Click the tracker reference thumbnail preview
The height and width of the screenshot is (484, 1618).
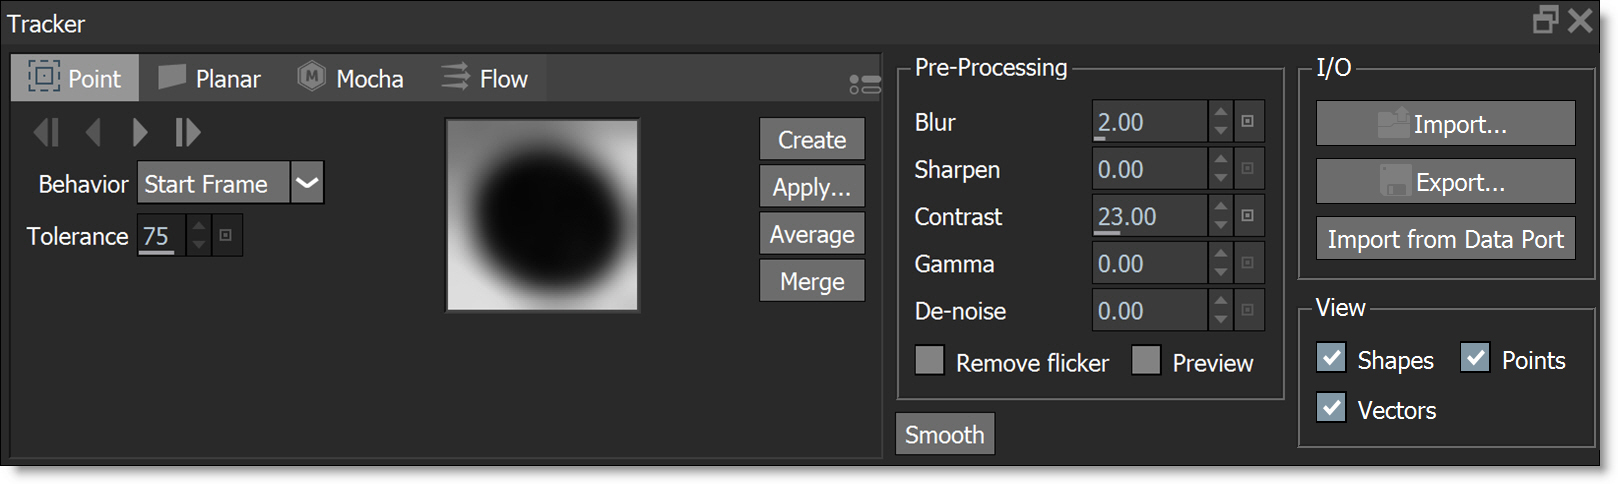[542, 215]
